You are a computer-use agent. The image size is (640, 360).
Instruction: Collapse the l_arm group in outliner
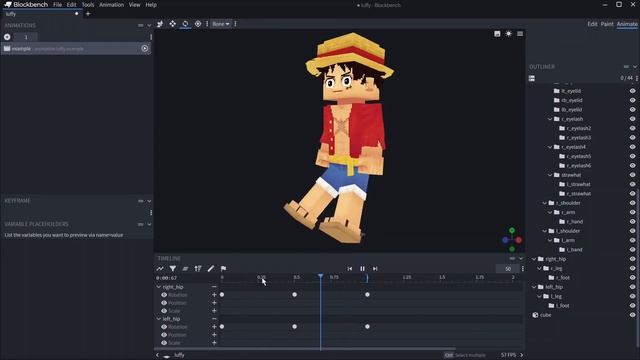pos(550,240)
